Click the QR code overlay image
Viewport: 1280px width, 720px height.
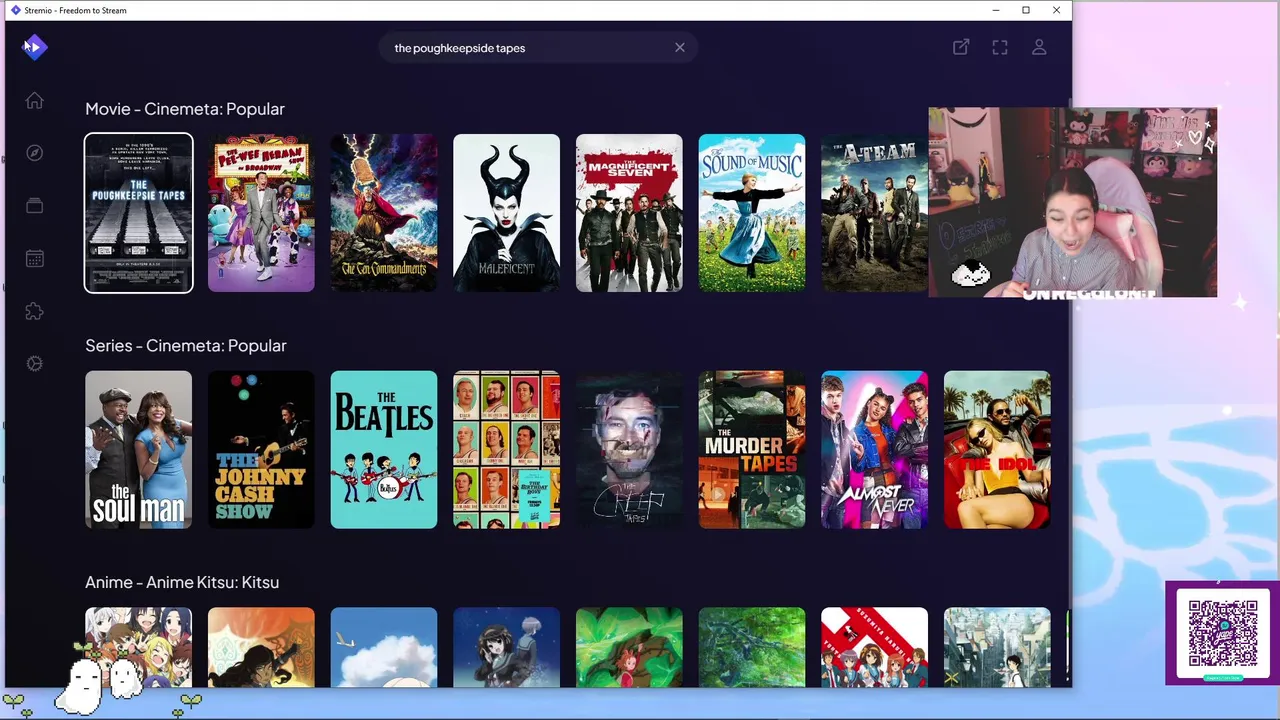1222,633
